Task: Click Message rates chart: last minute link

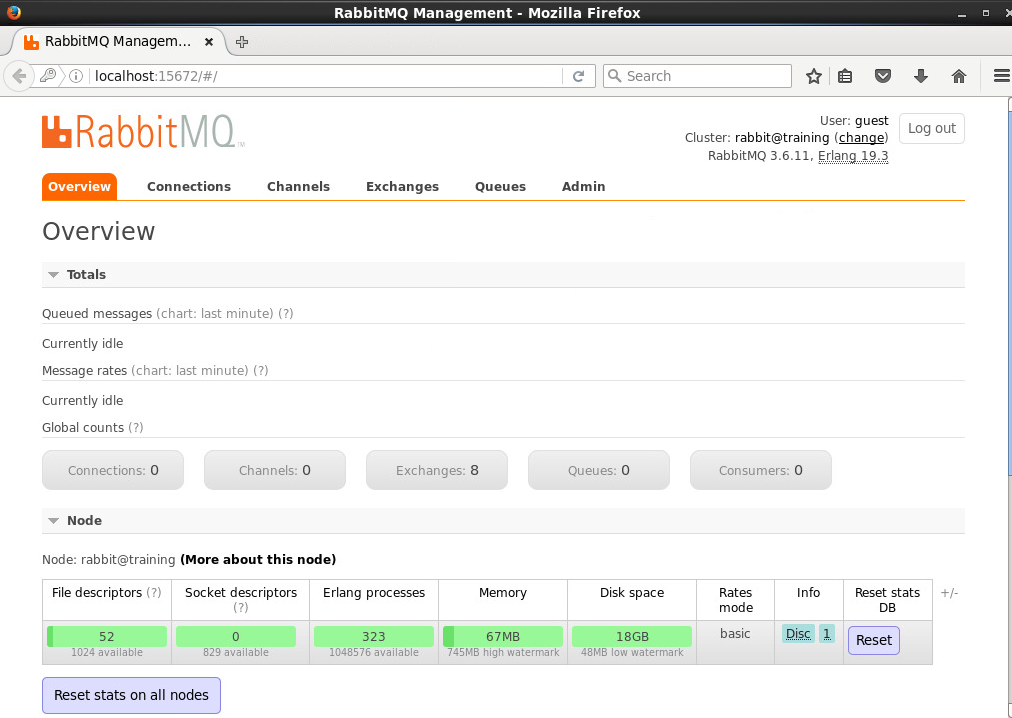Action: [190, 371]
